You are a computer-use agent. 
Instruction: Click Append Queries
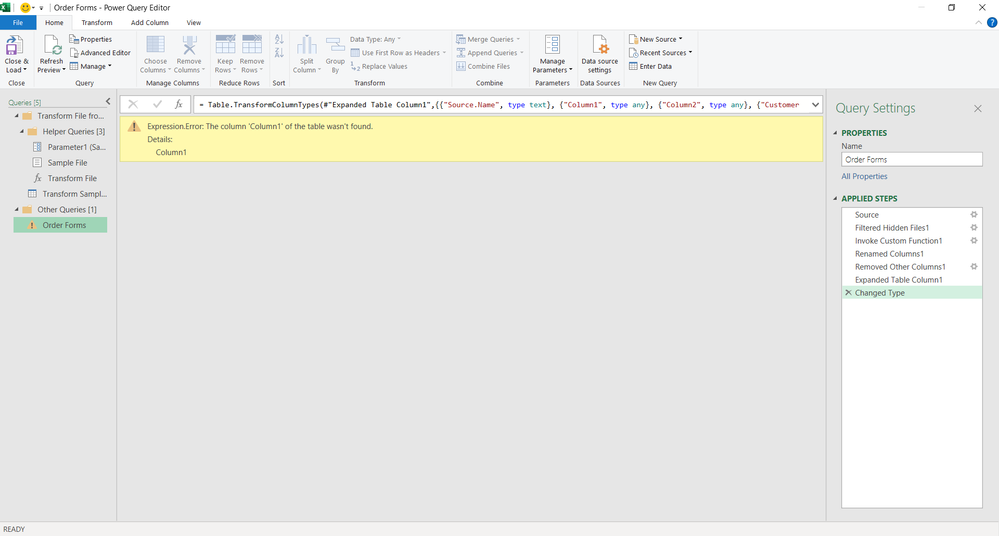click(489, 53)
